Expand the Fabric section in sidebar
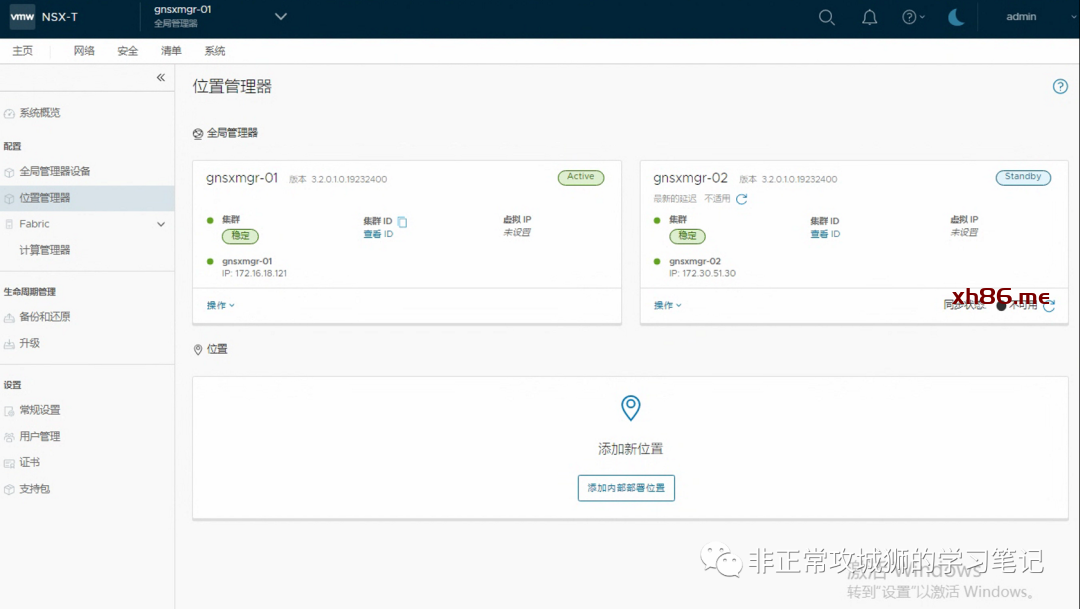This screenshot has height=609, width=1080. 161,224
